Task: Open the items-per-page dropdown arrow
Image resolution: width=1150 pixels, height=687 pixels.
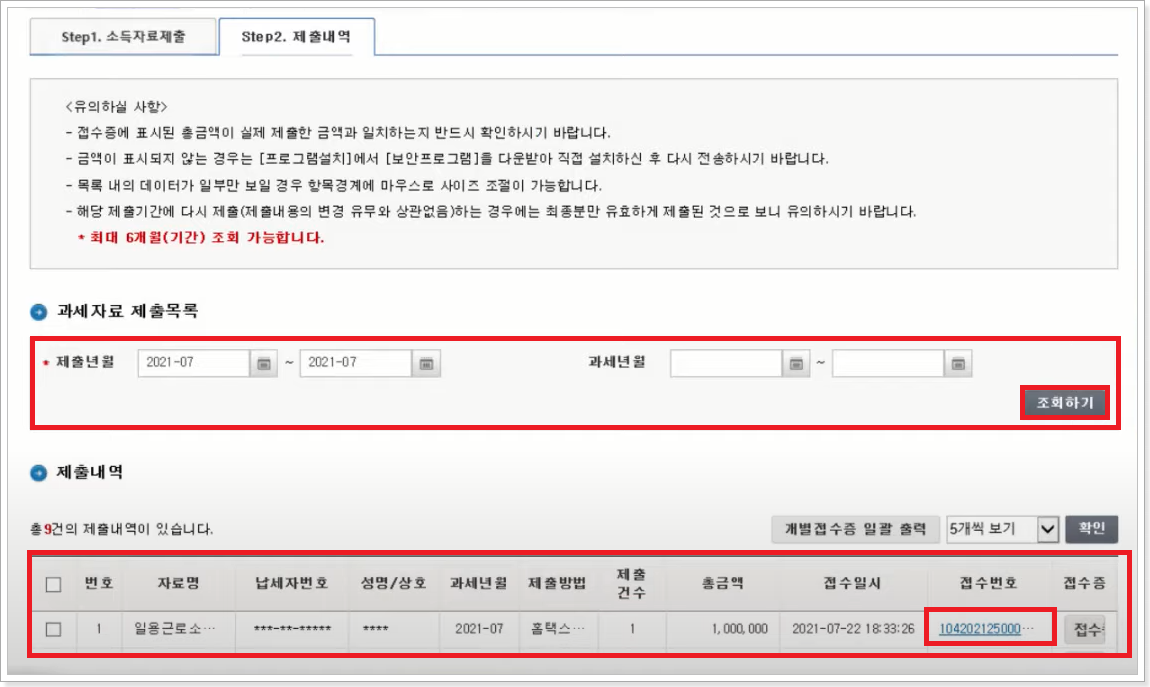Action: coord(1046,530)
